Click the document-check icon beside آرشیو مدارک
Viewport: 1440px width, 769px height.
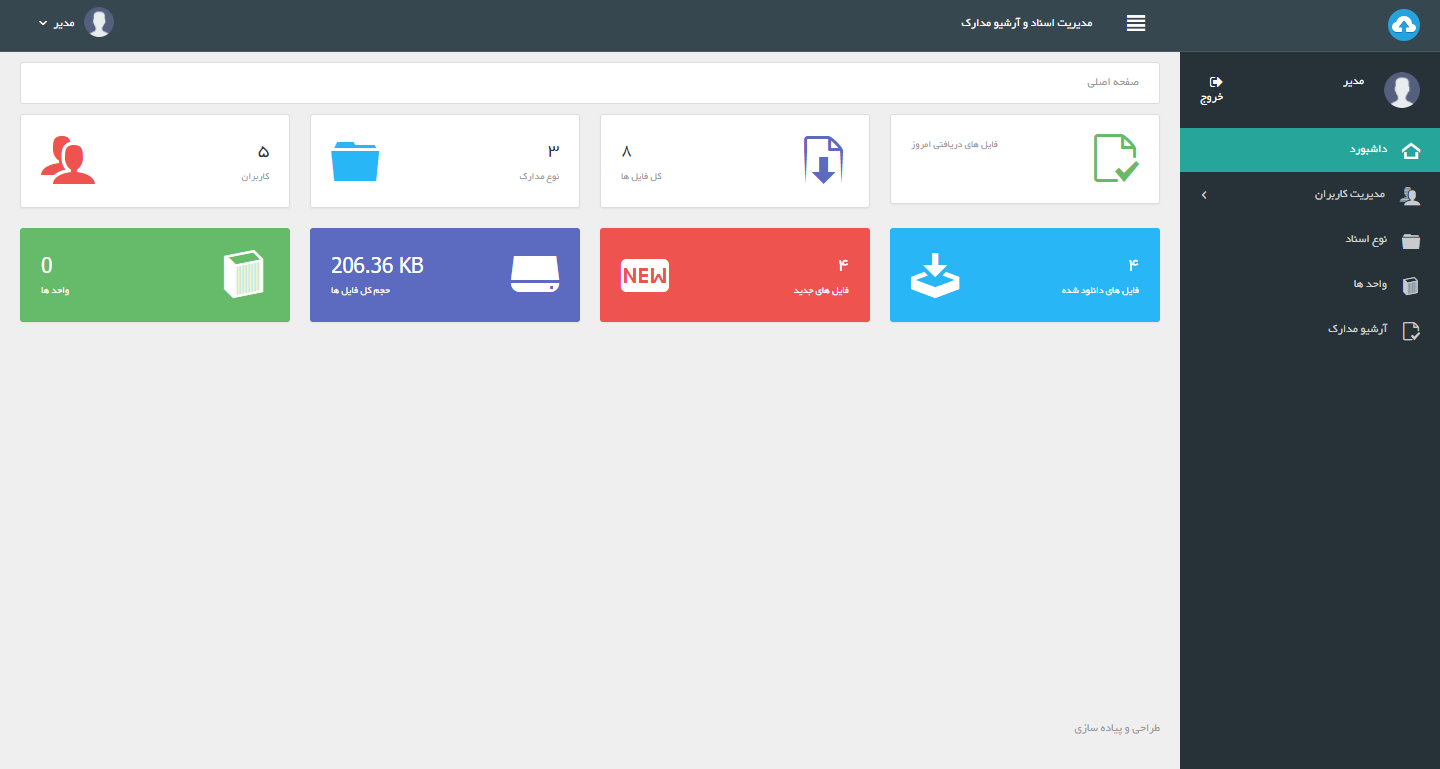point(1411,331)
